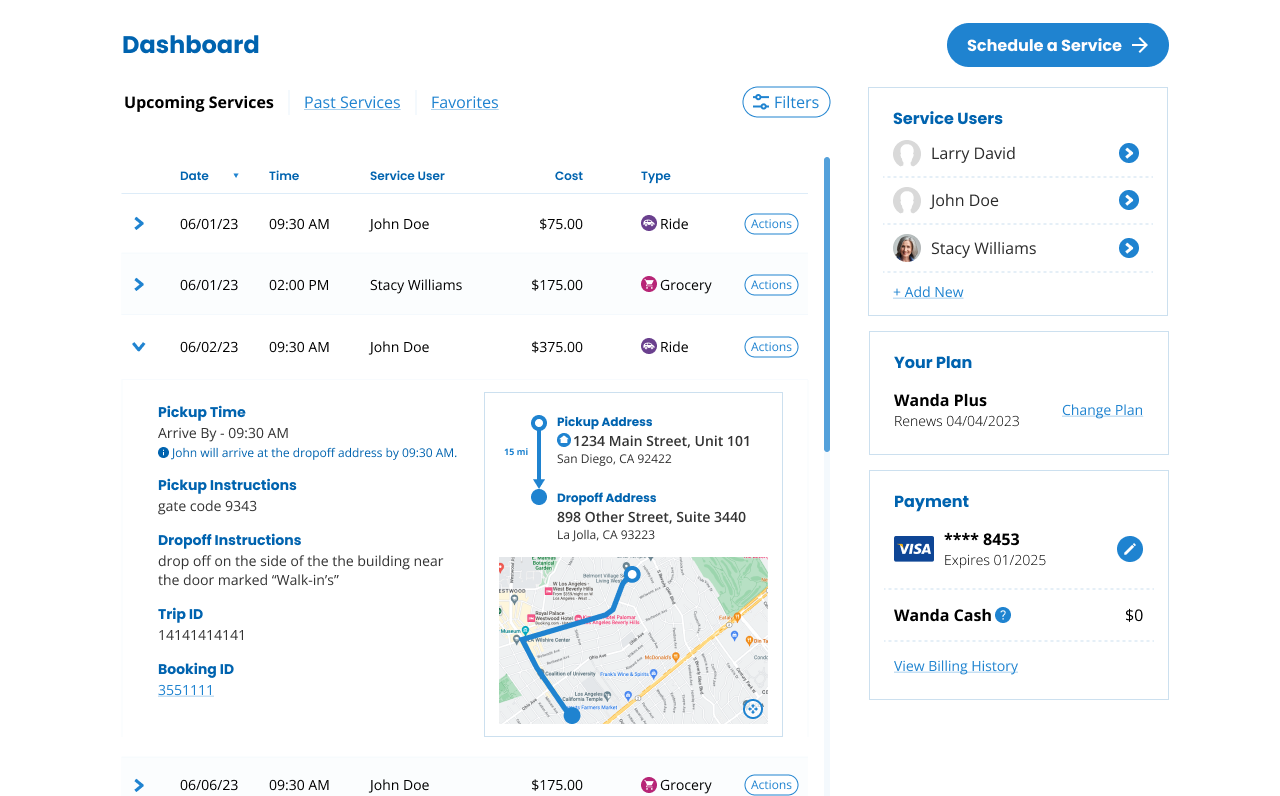Expand the 06/01/23 Stacy Williams row
The image size is (1280, 796).
139,285
